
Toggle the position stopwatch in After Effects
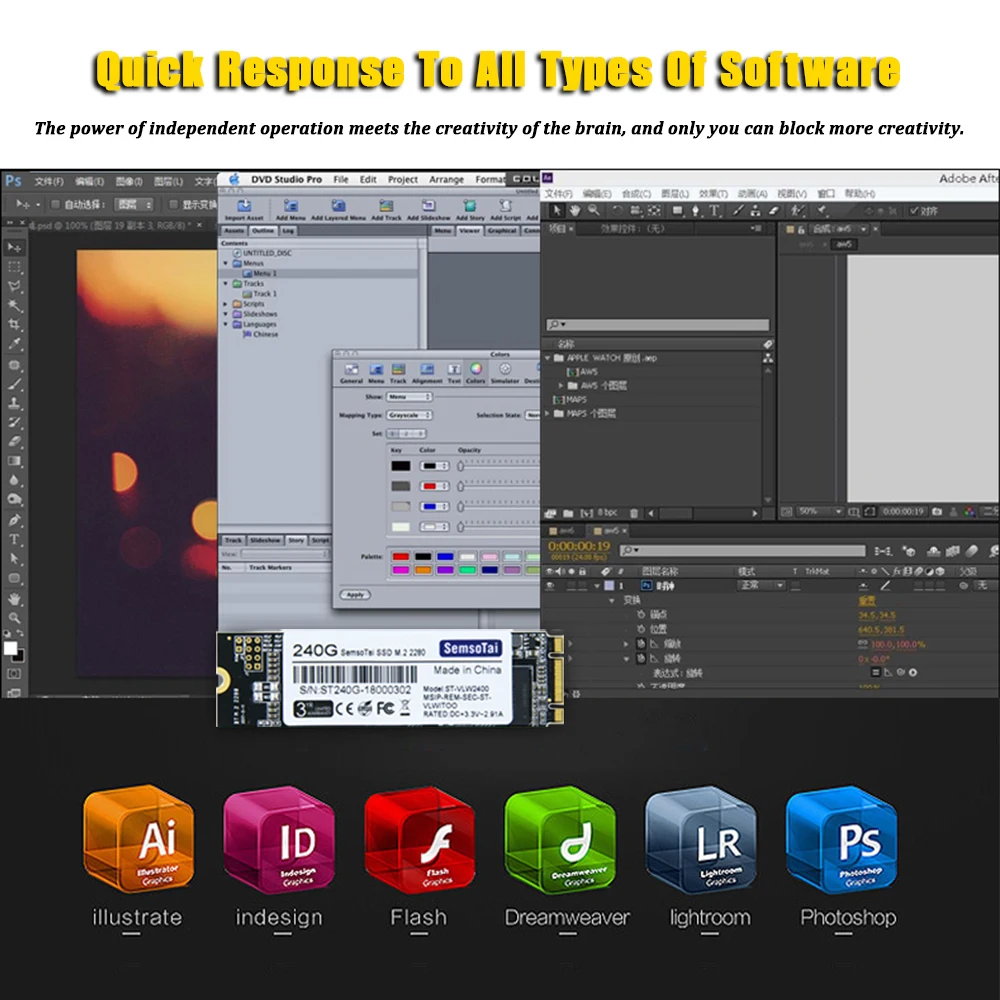click(641, 629)
